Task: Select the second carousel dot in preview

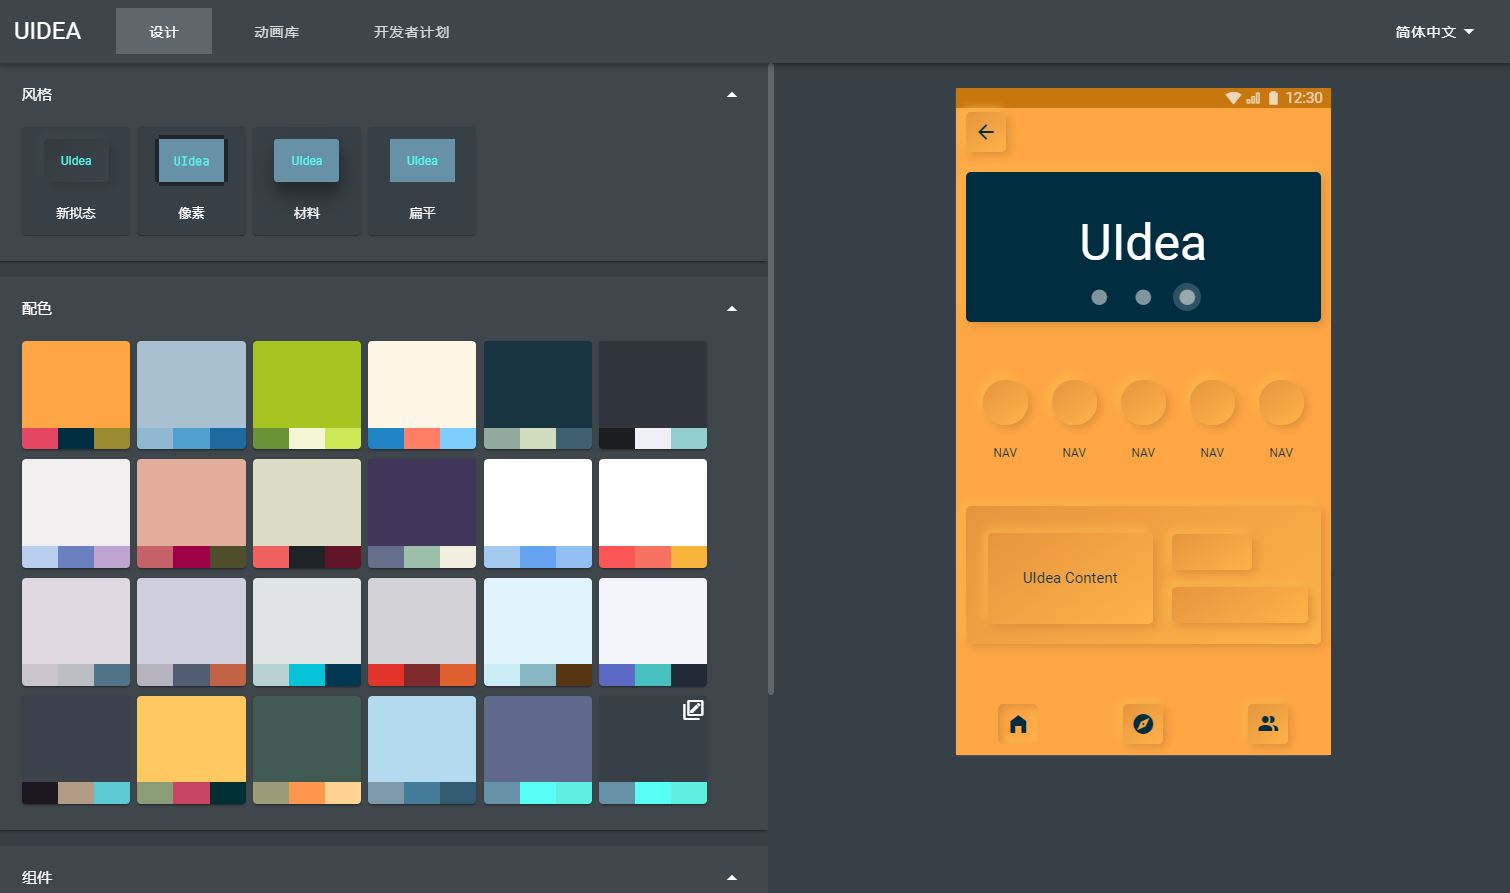Action: point(1143,297)
